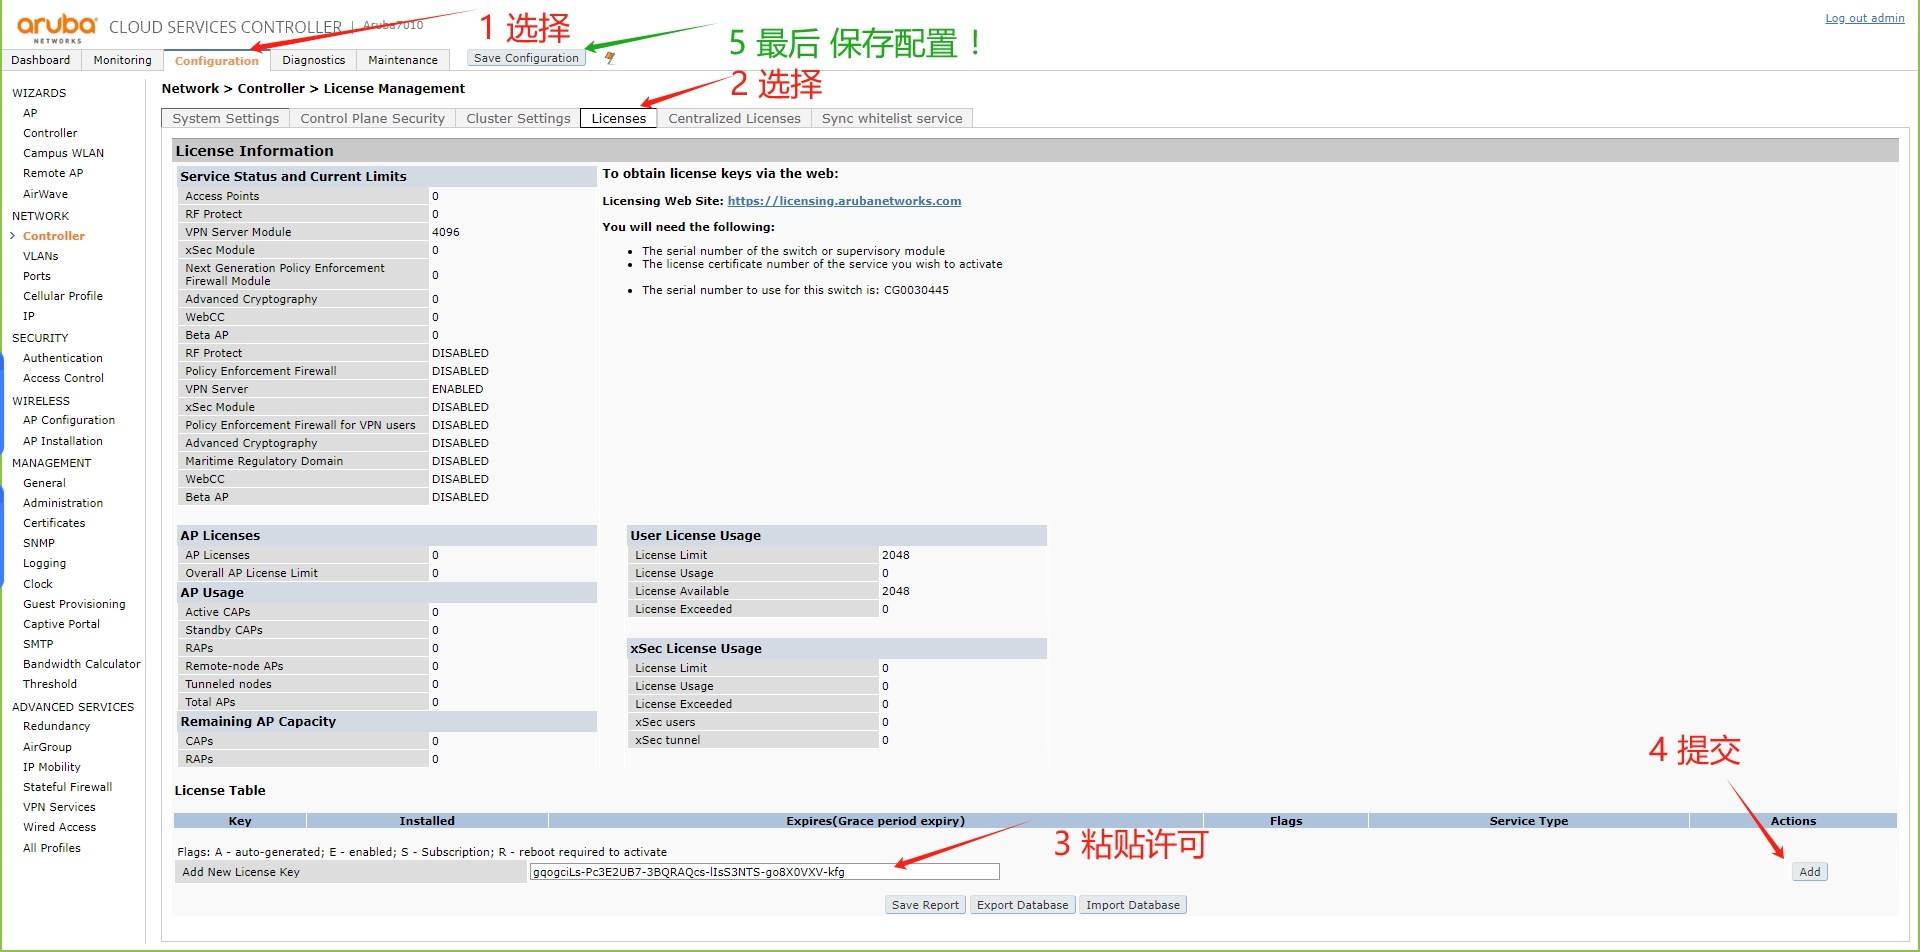Image resolution: width=1920 pixels, height=952 pixels.
Task: Go to the Maintenance tab
Action: [403, 60]
